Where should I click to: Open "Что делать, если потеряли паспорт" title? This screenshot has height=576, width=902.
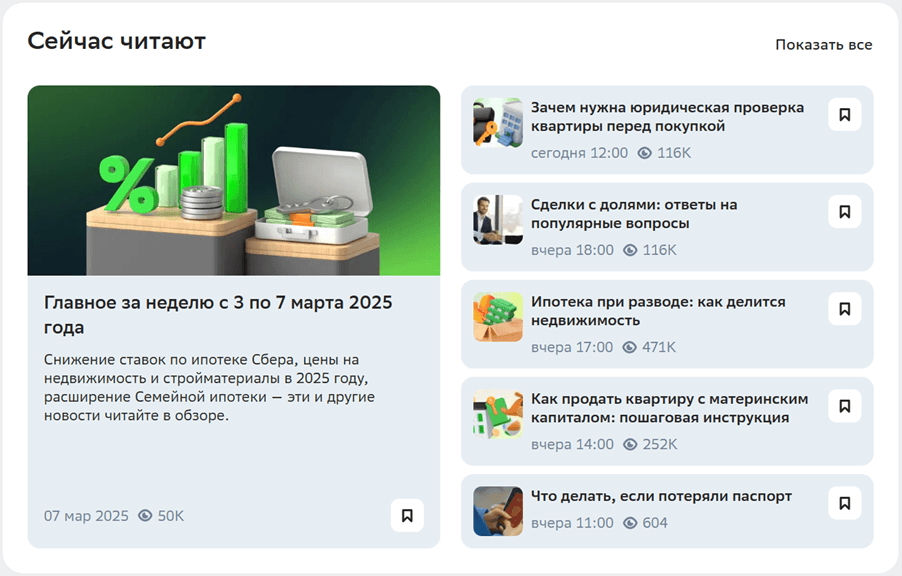click(x=661, y=496)
